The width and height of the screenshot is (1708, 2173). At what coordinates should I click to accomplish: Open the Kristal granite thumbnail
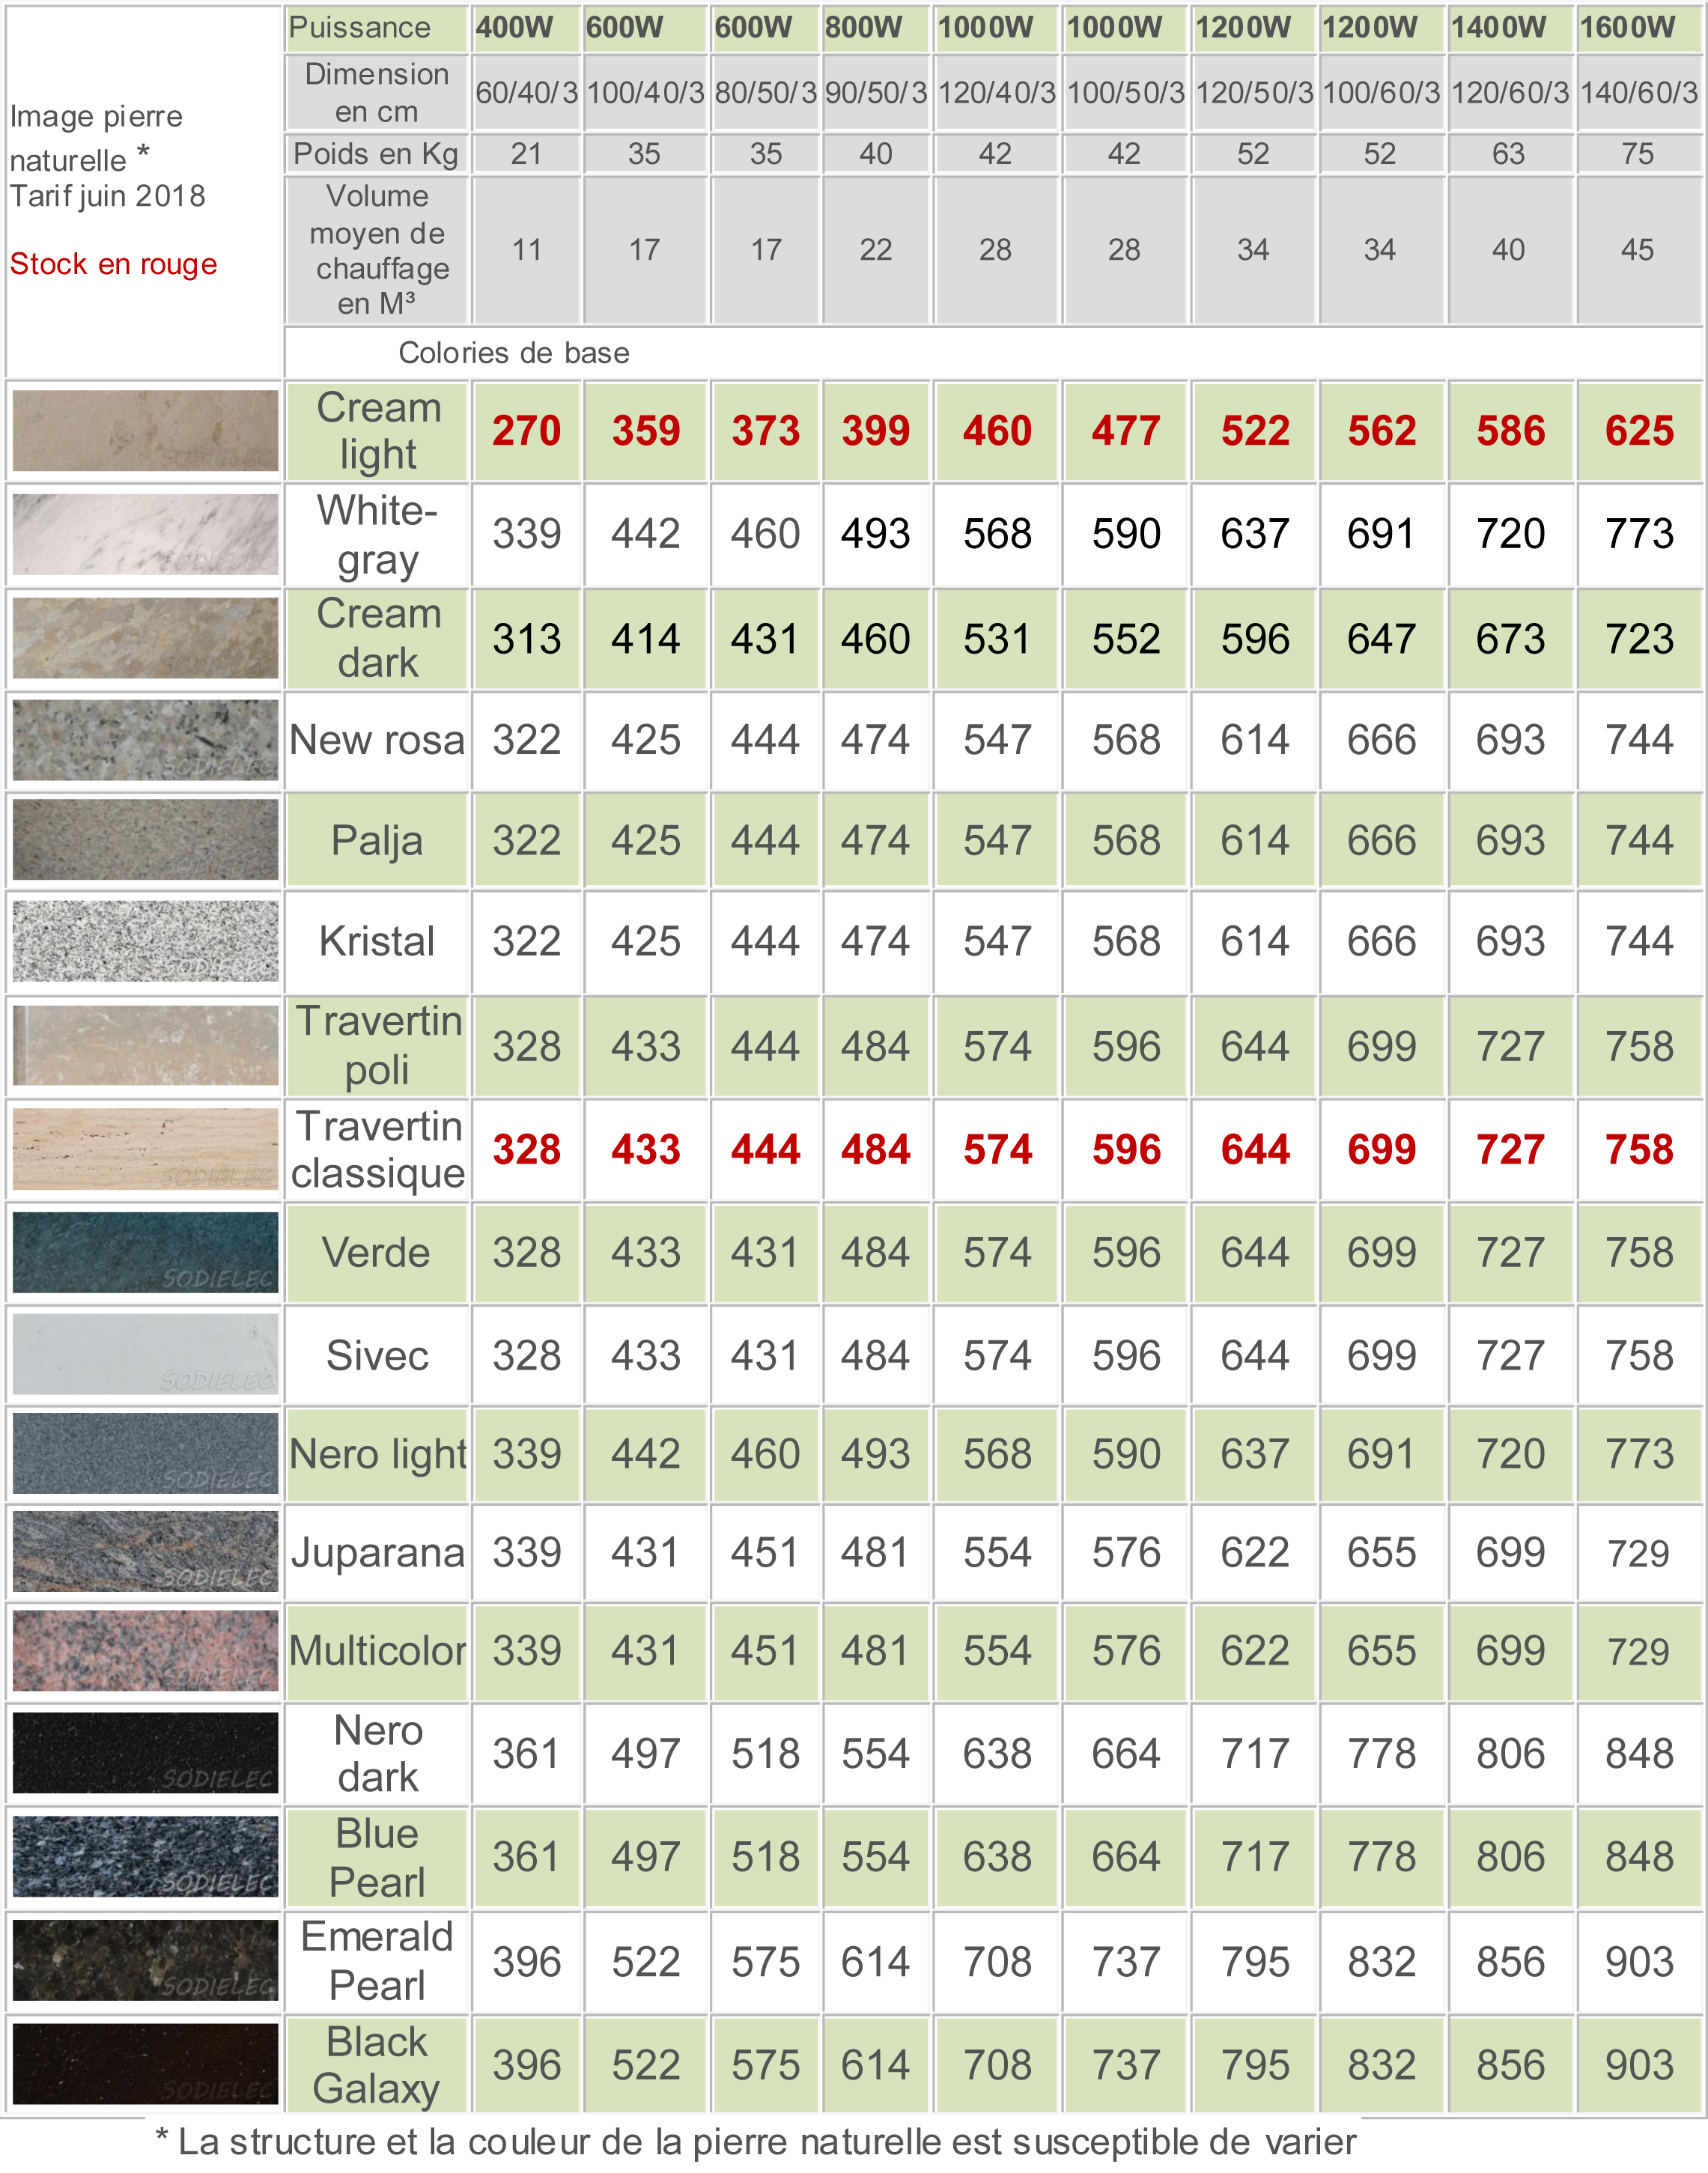tap(145, 941)
